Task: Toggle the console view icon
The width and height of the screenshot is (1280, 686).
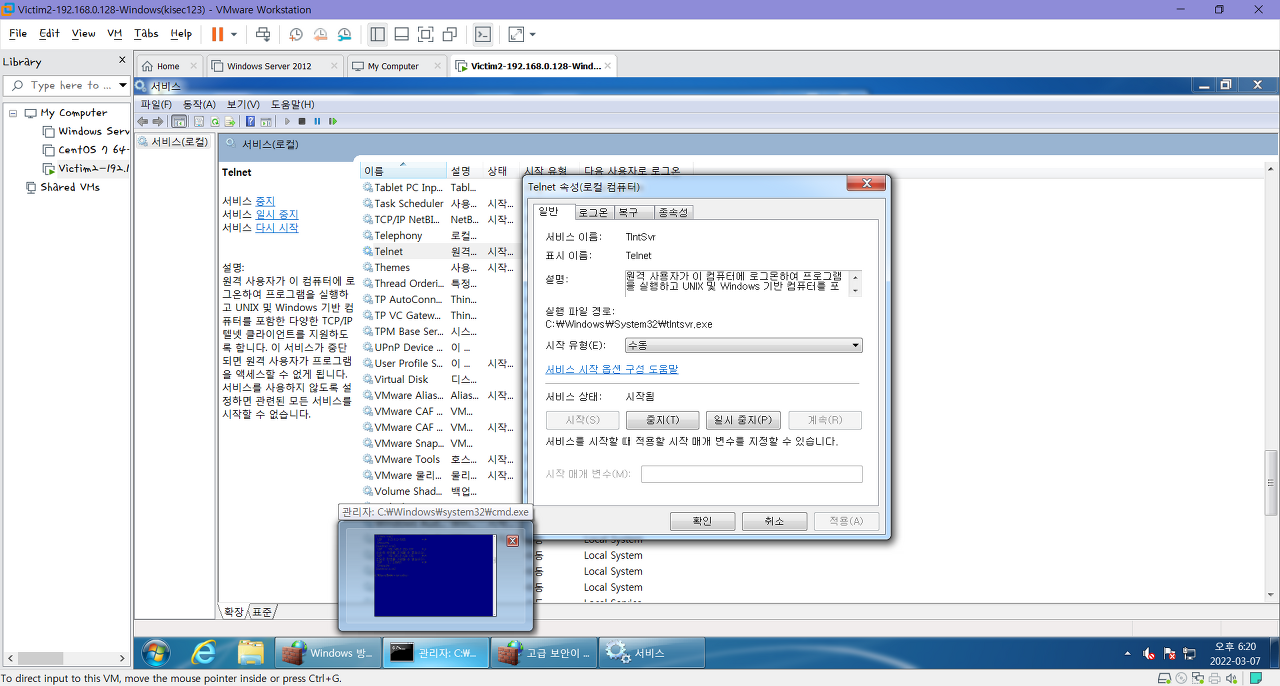Action: (482, 34)
